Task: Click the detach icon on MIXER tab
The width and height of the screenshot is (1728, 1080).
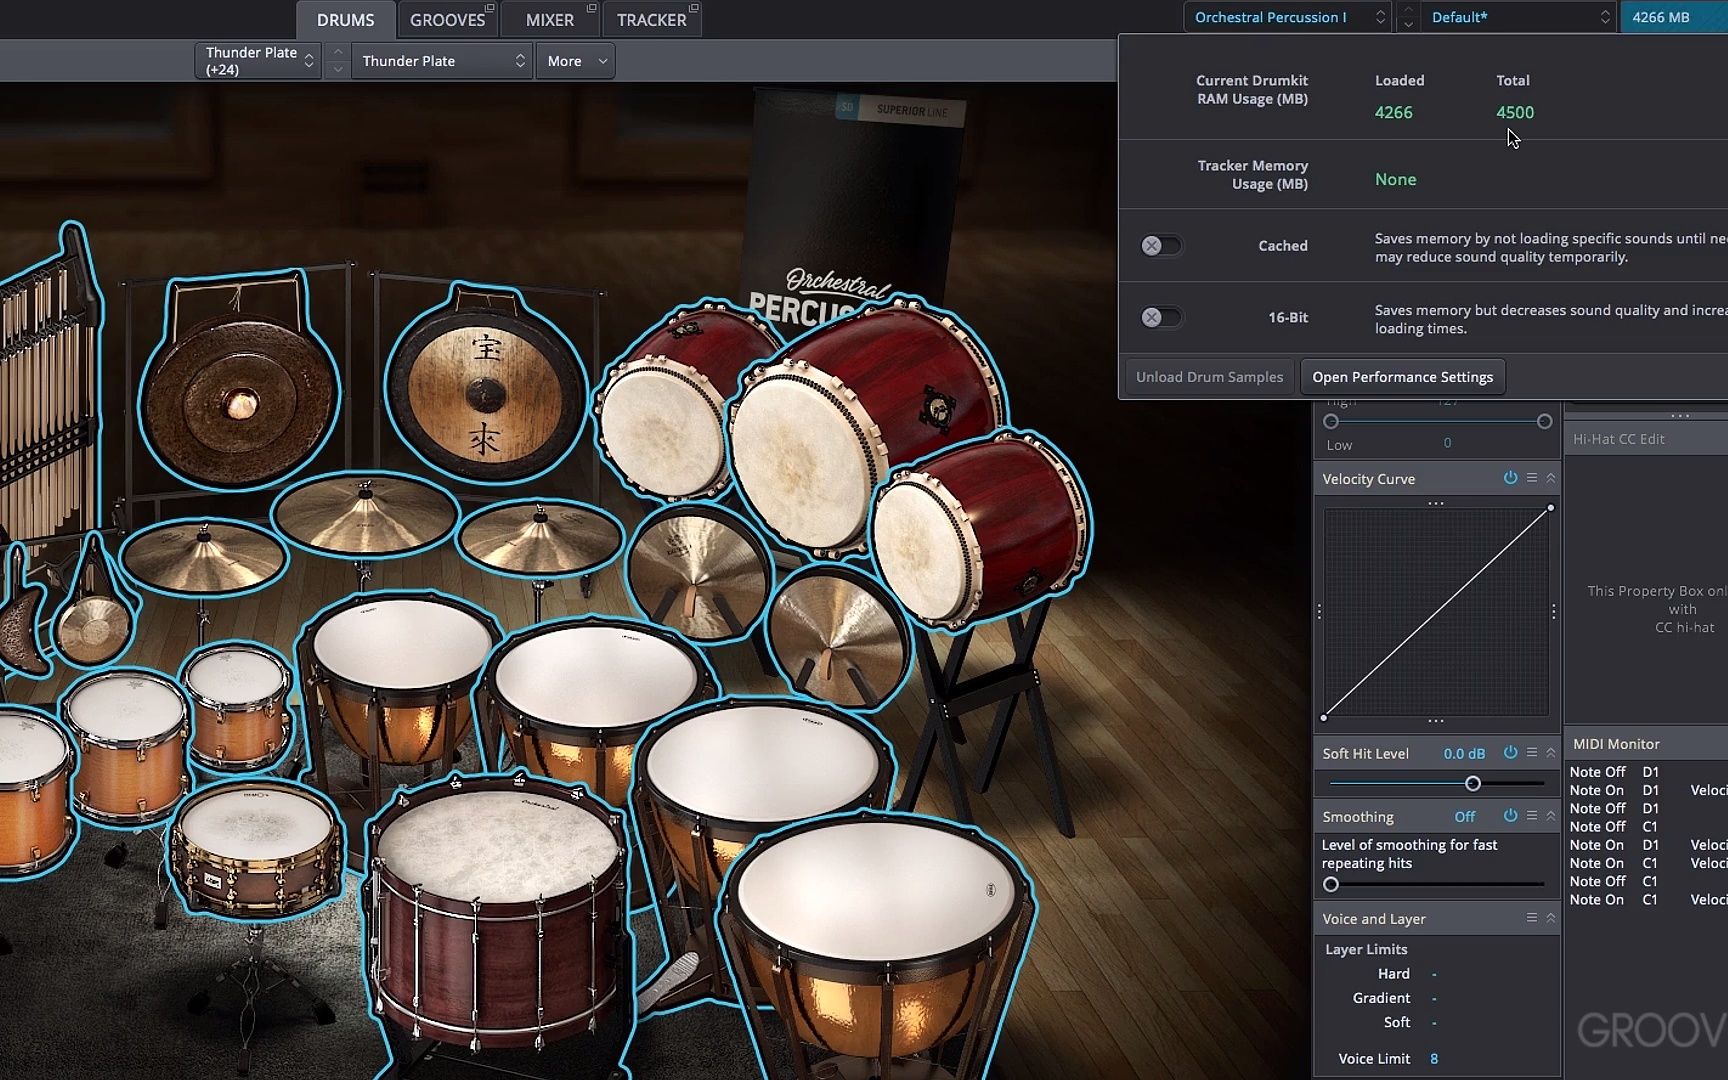Action: pos(591,7)
